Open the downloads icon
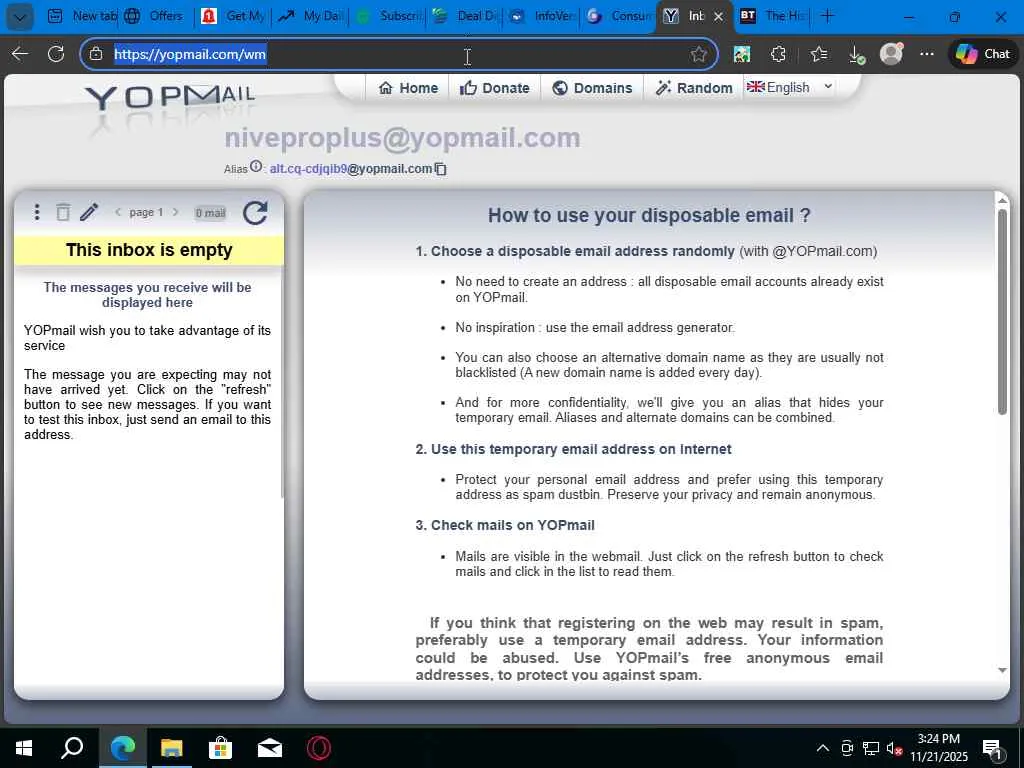The height and width of the screenshot is (768, 1024). [x=856, y=54]
